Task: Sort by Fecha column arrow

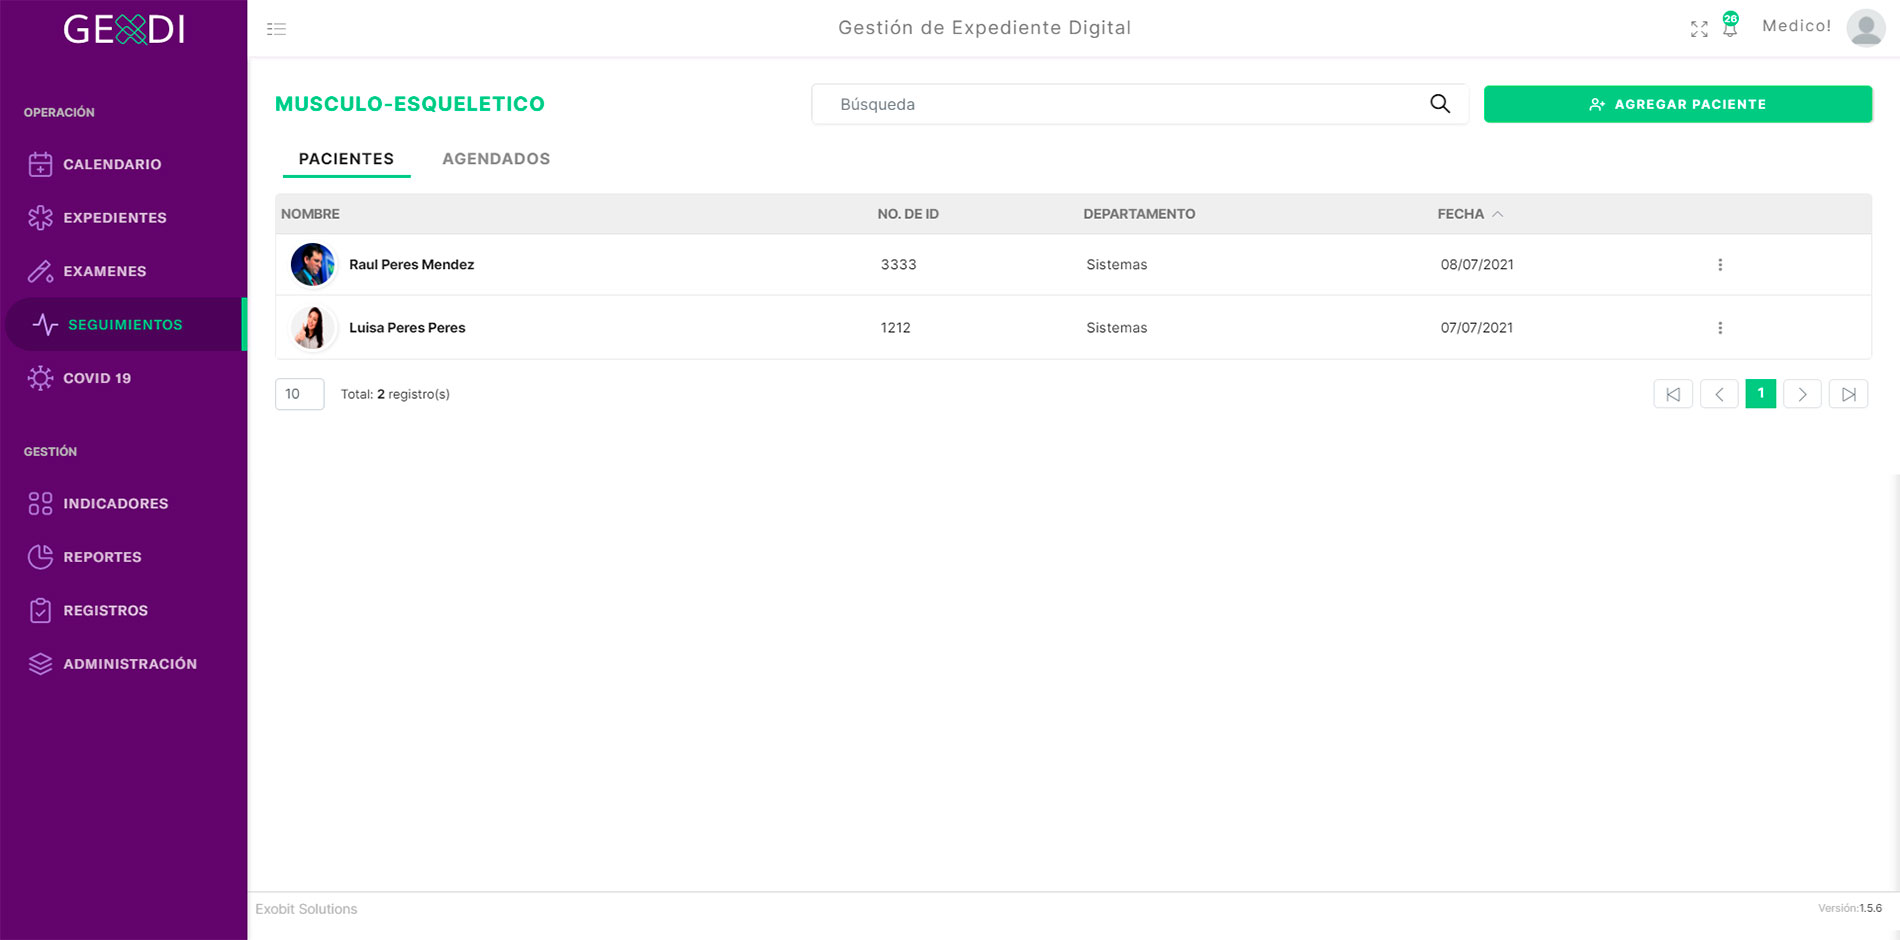Action: 1498,214
